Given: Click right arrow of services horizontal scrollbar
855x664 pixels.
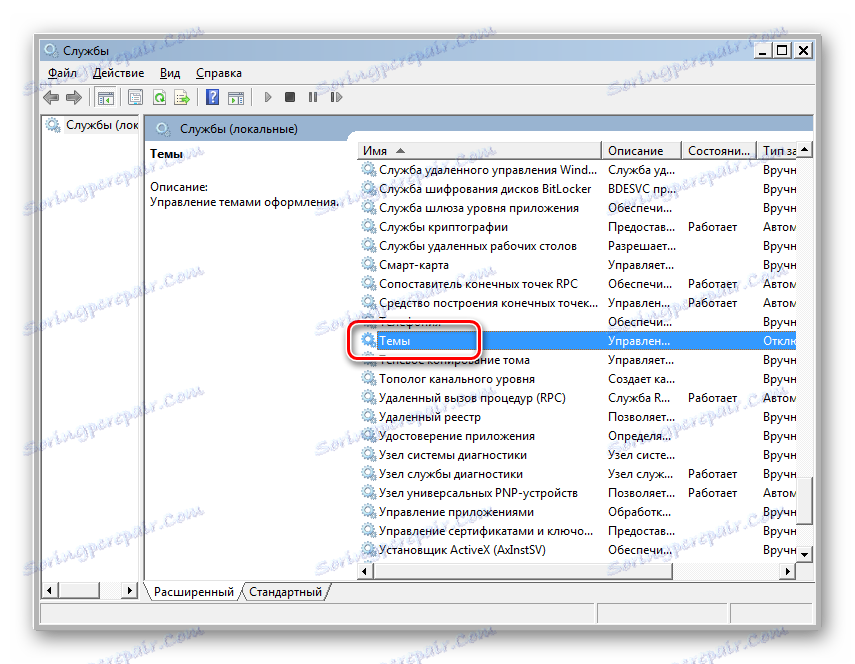Looking at the screenshot, I should [788, 571].
